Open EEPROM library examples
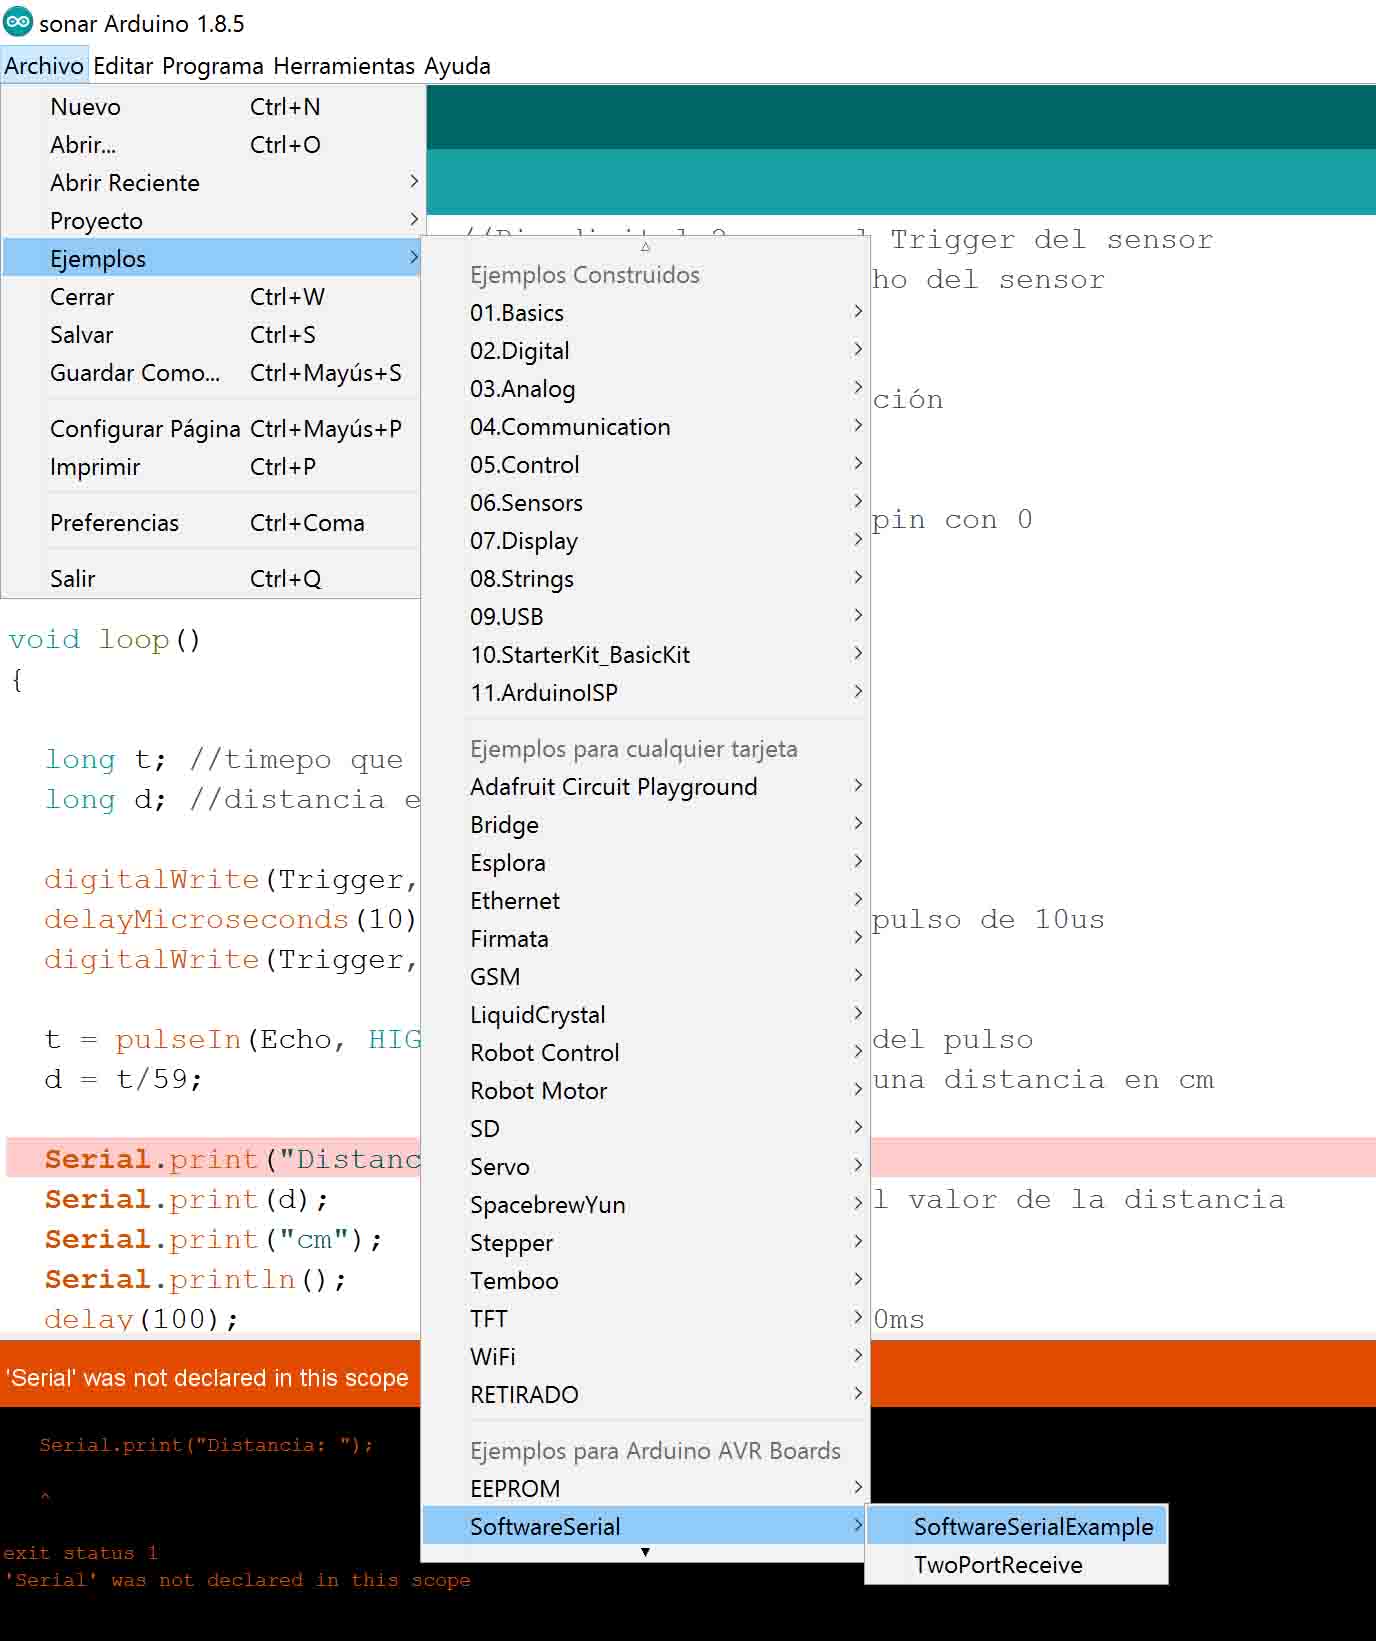Screen dimensions: 1376x1641 coord(645,1489)
